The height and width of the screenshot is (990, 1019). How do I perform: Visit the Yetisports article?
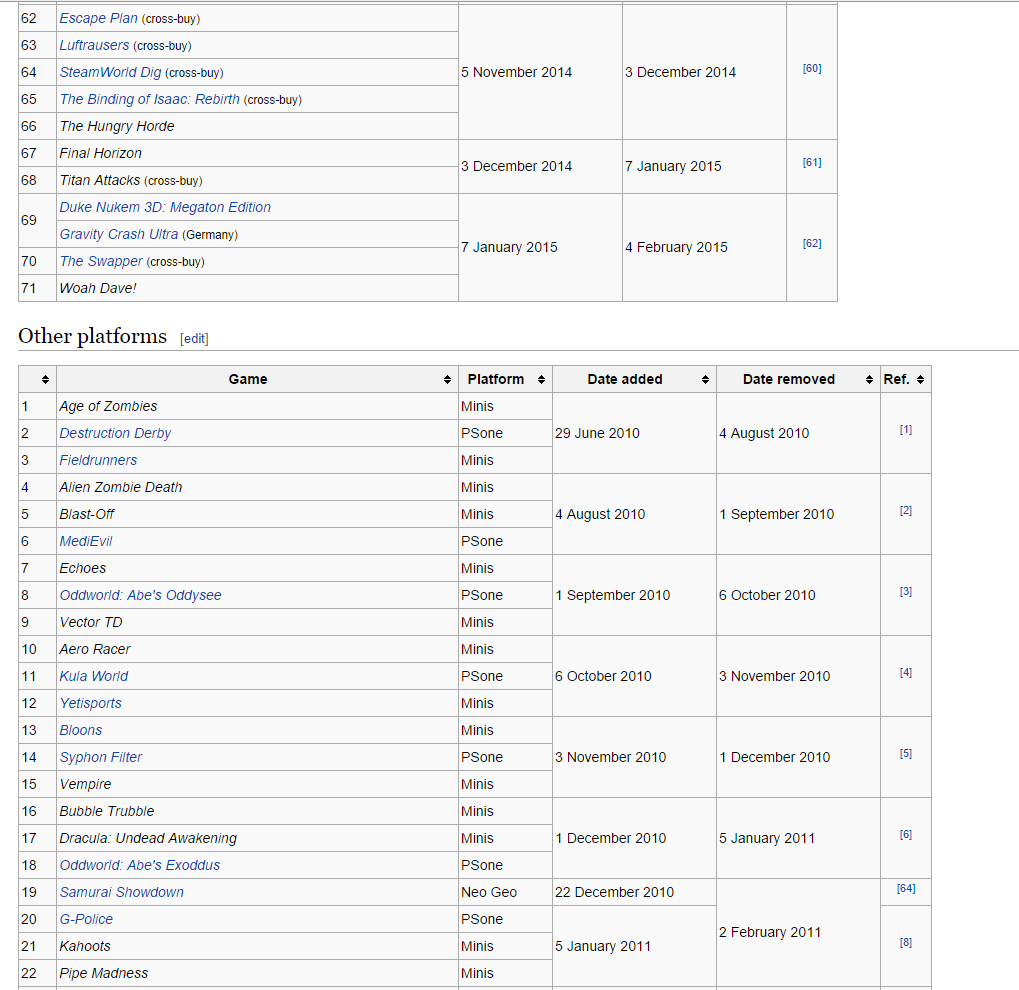click(x=90, y=703)
